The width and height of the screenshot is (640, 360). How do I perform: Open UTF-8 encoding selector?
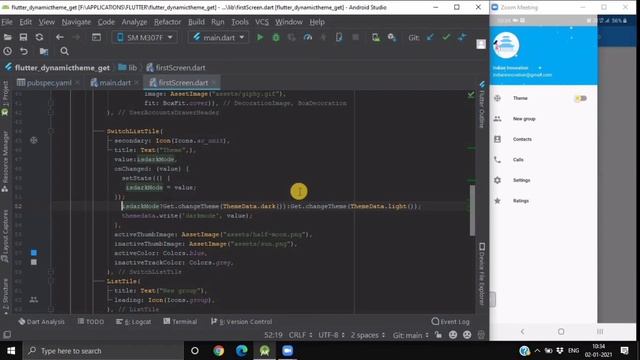pyautogui.click(x=331, y=335)
